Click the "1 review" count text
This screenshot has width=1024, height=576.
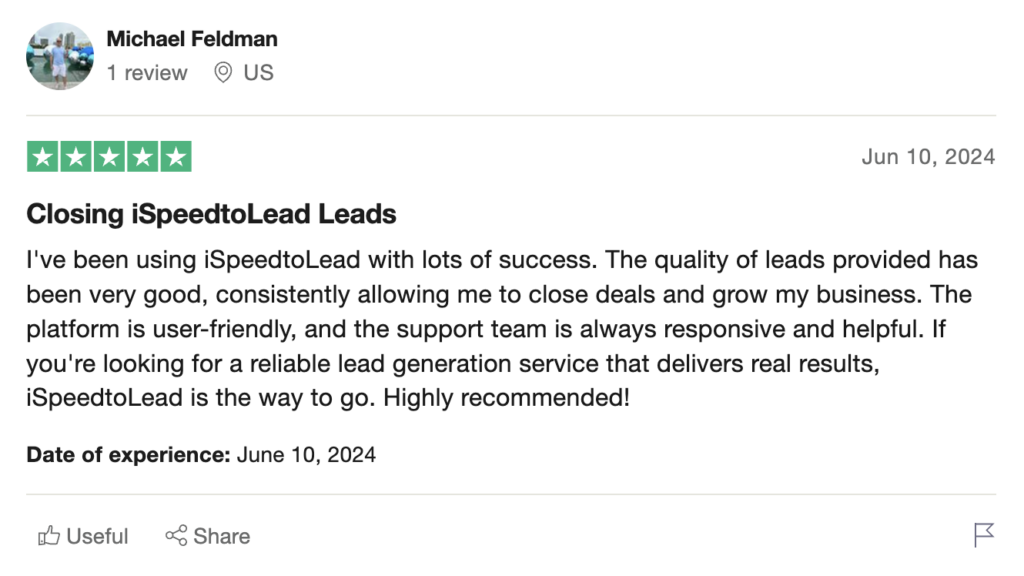pyautogui.click(x=147, y=73)
